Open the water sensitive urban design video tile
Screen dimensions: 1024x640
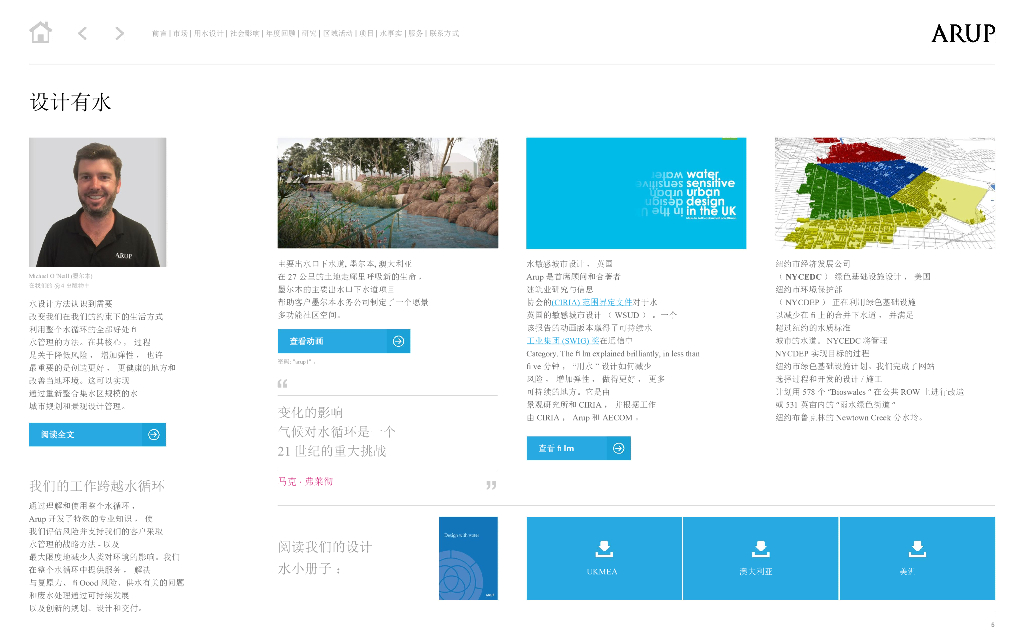tap(636, 193)
